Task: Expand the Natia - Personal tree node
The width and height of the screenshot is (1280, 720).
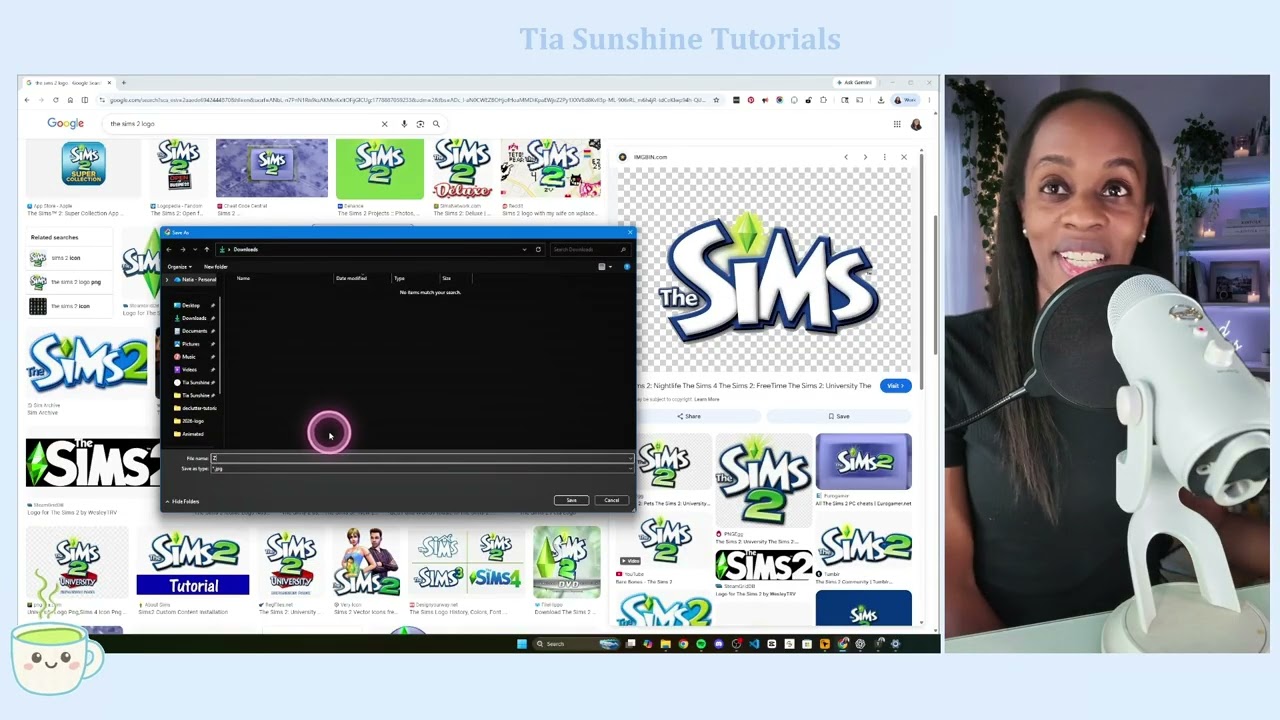Action: (167, 280)
